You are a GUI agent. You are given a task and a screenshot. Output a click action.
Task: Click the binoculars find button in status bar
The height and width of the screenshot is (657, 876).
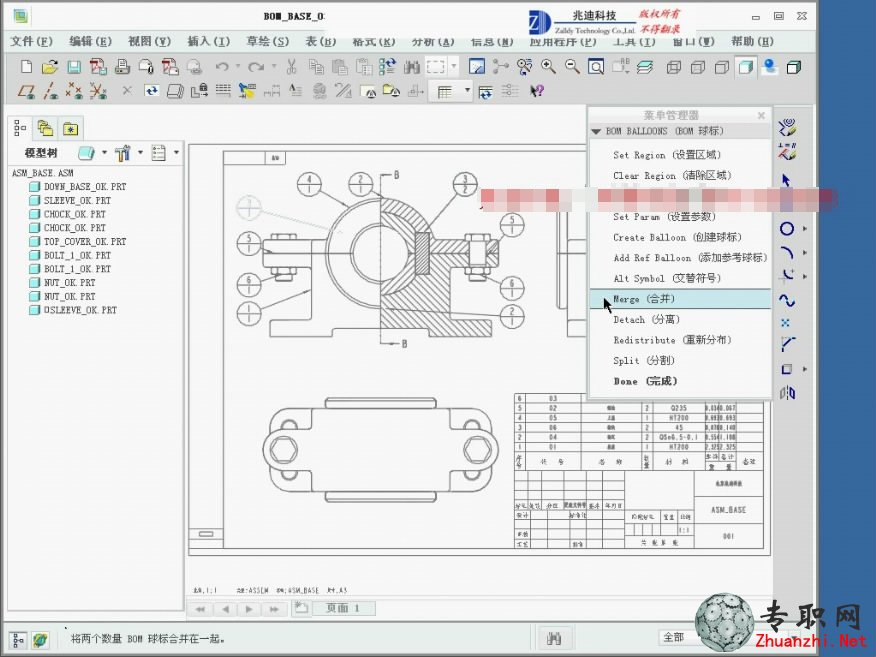(554, 638)
